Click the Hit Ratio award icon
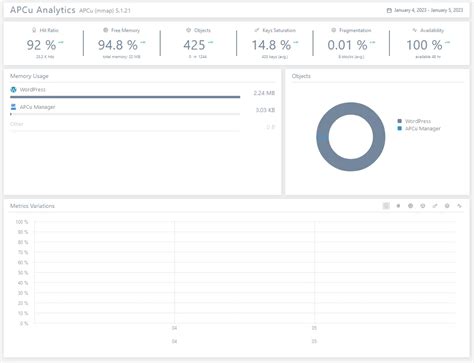Viewport: 474px width, 363px height. click(34, 30)
